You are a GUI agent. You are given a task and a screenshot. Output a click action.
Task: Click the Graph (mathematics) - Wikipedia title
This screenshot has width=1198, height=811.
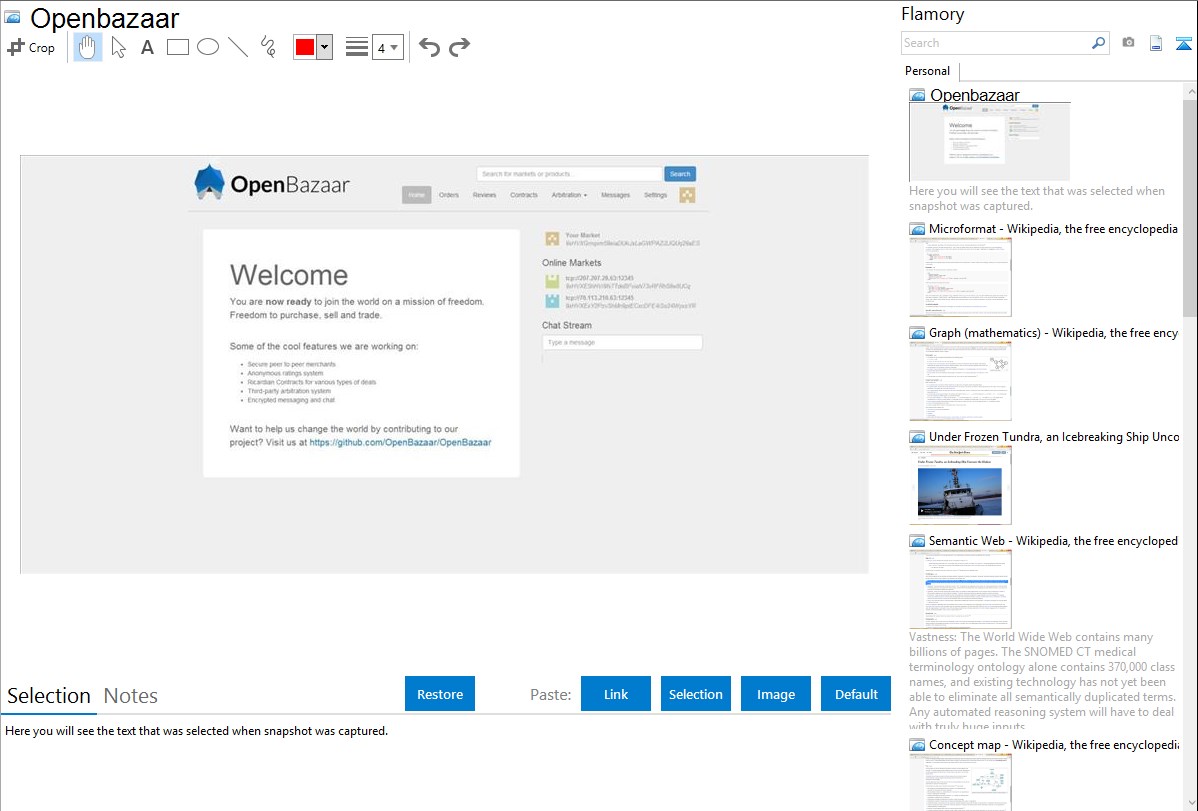click(x=1053, y=333)
